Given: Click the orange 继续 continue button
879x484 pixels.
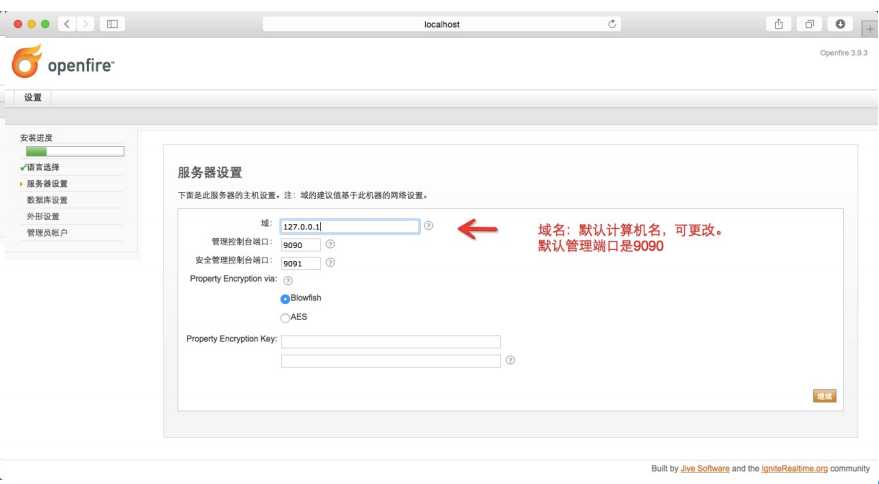Looking at the screenshot, I should (825, 396).
